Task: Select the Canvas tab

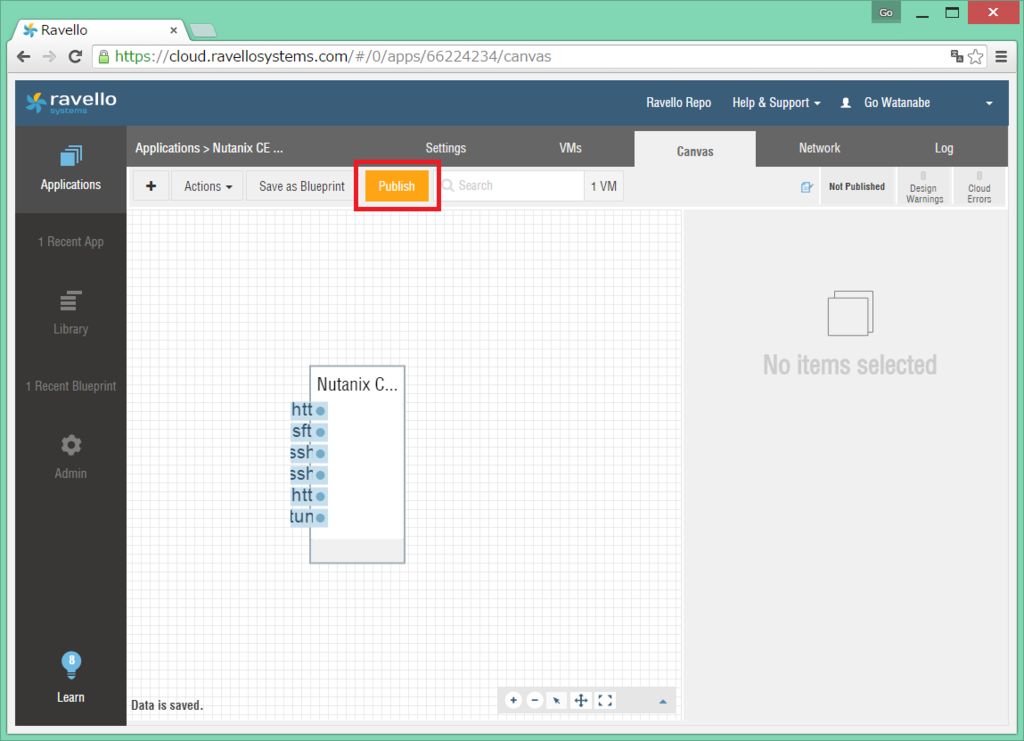Action: pyautogui.click(x=695, y=150)
